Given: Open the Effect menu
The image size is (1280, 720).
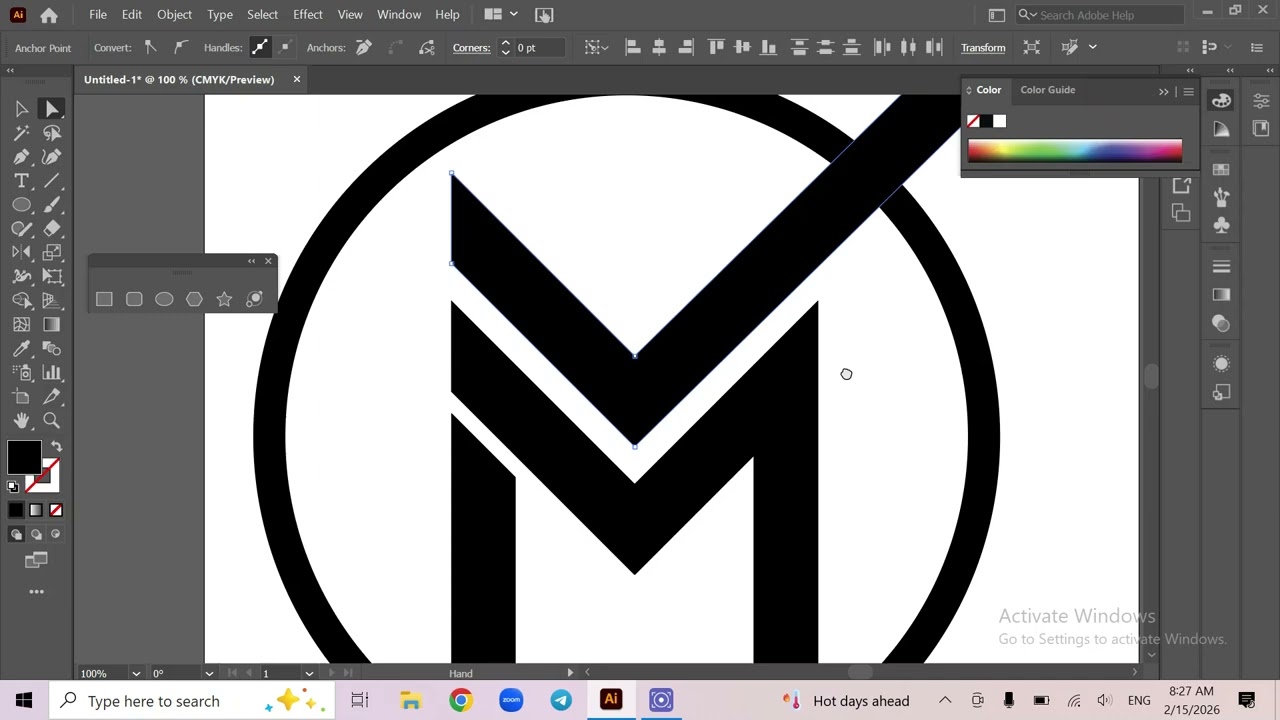Looking at the screenshot, I should tap(308, 14).
